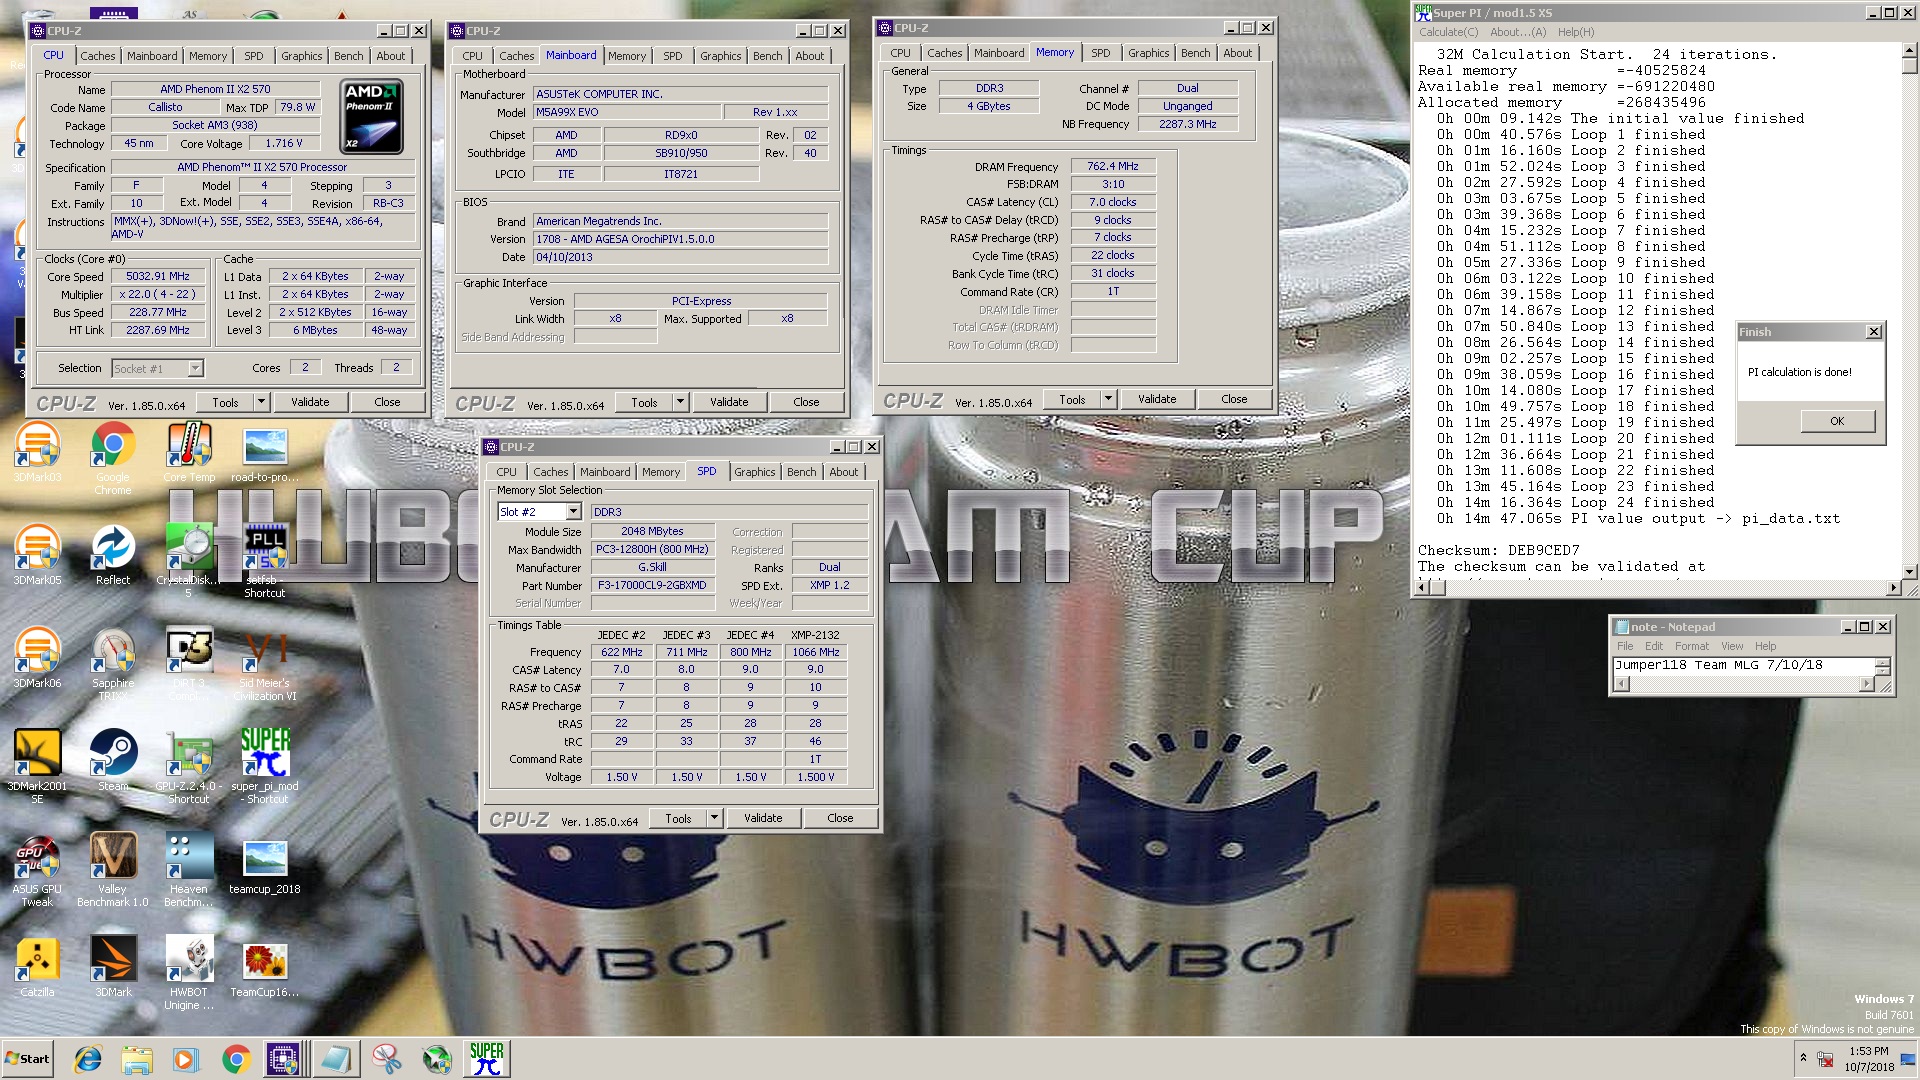Open the 3DMark2001 SE desktop icon
1920x1080 pixels.
37,767
